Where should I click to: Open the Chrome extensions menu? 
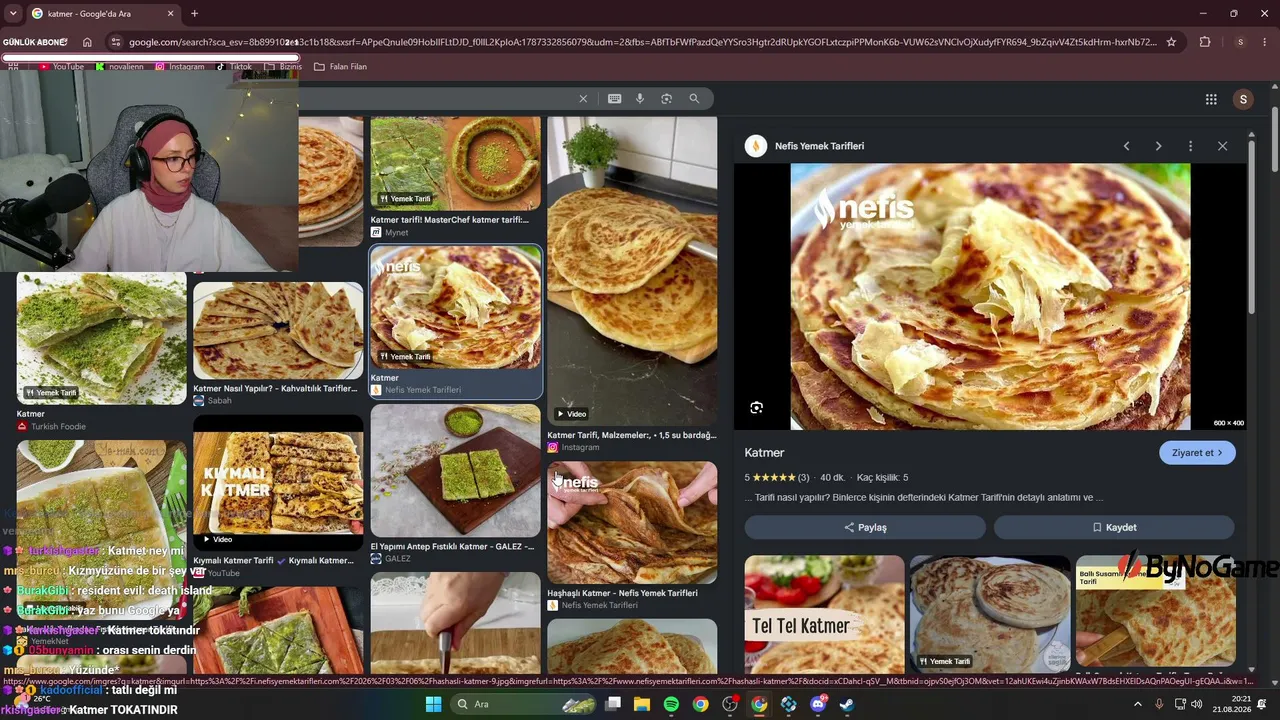[1205, 42]
